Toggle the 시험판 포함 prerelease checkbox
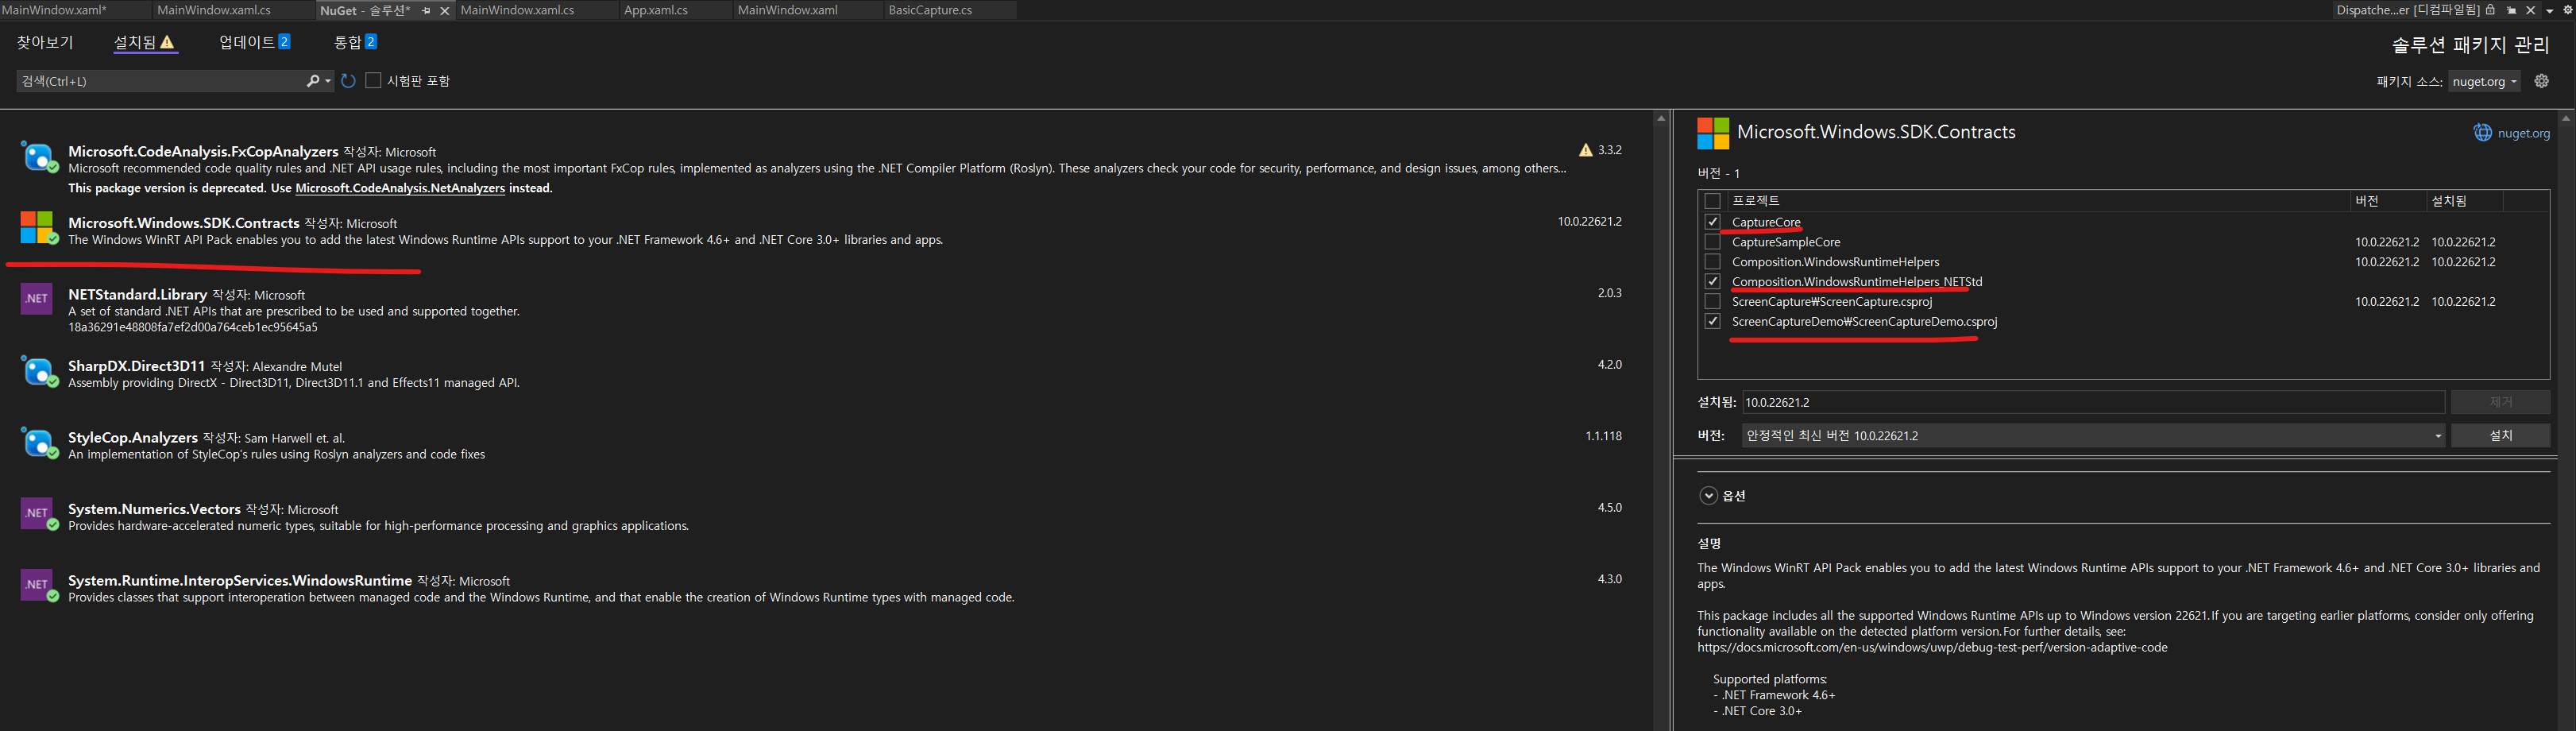 pos(373,81)
